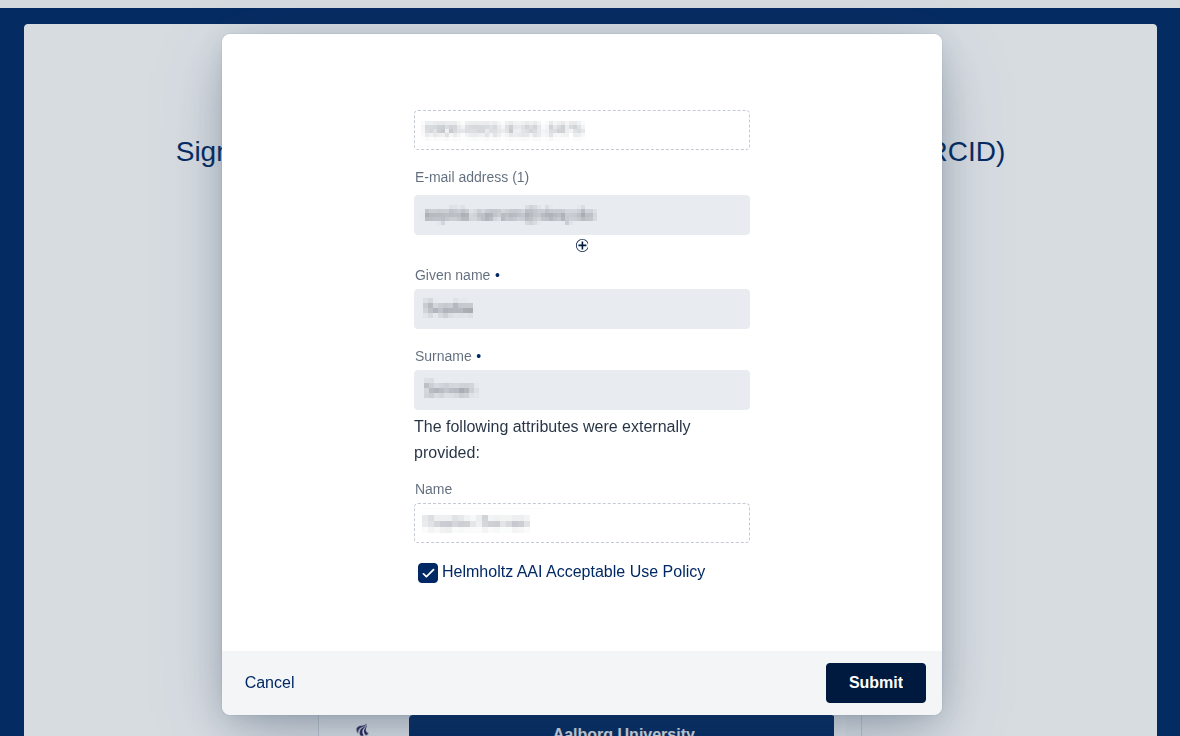This screenshot has width=1180, height=736.
Task: Click inside the dashed identifier field at top
Action: tap(582, 130)
